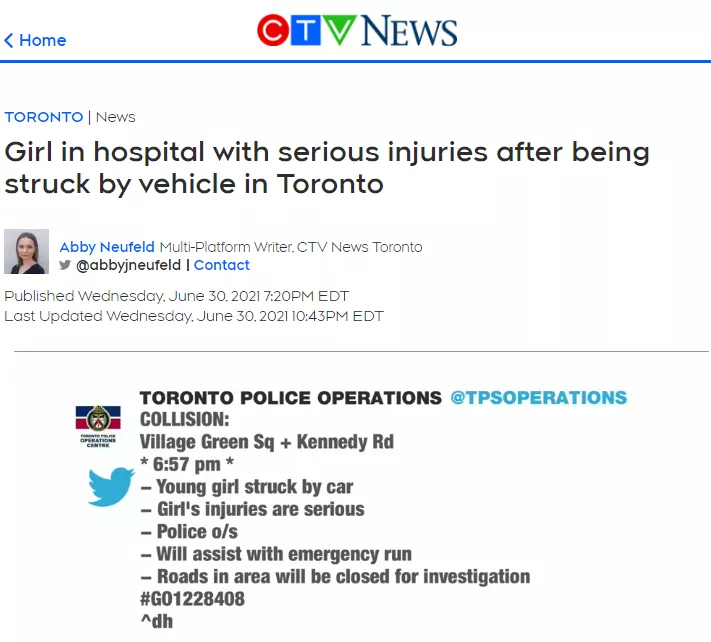The width and height of the screenshot is (711, 642).
Task: Click the Twitter bird next to @abbyjneufeld
Action: (x=65, y=264)
